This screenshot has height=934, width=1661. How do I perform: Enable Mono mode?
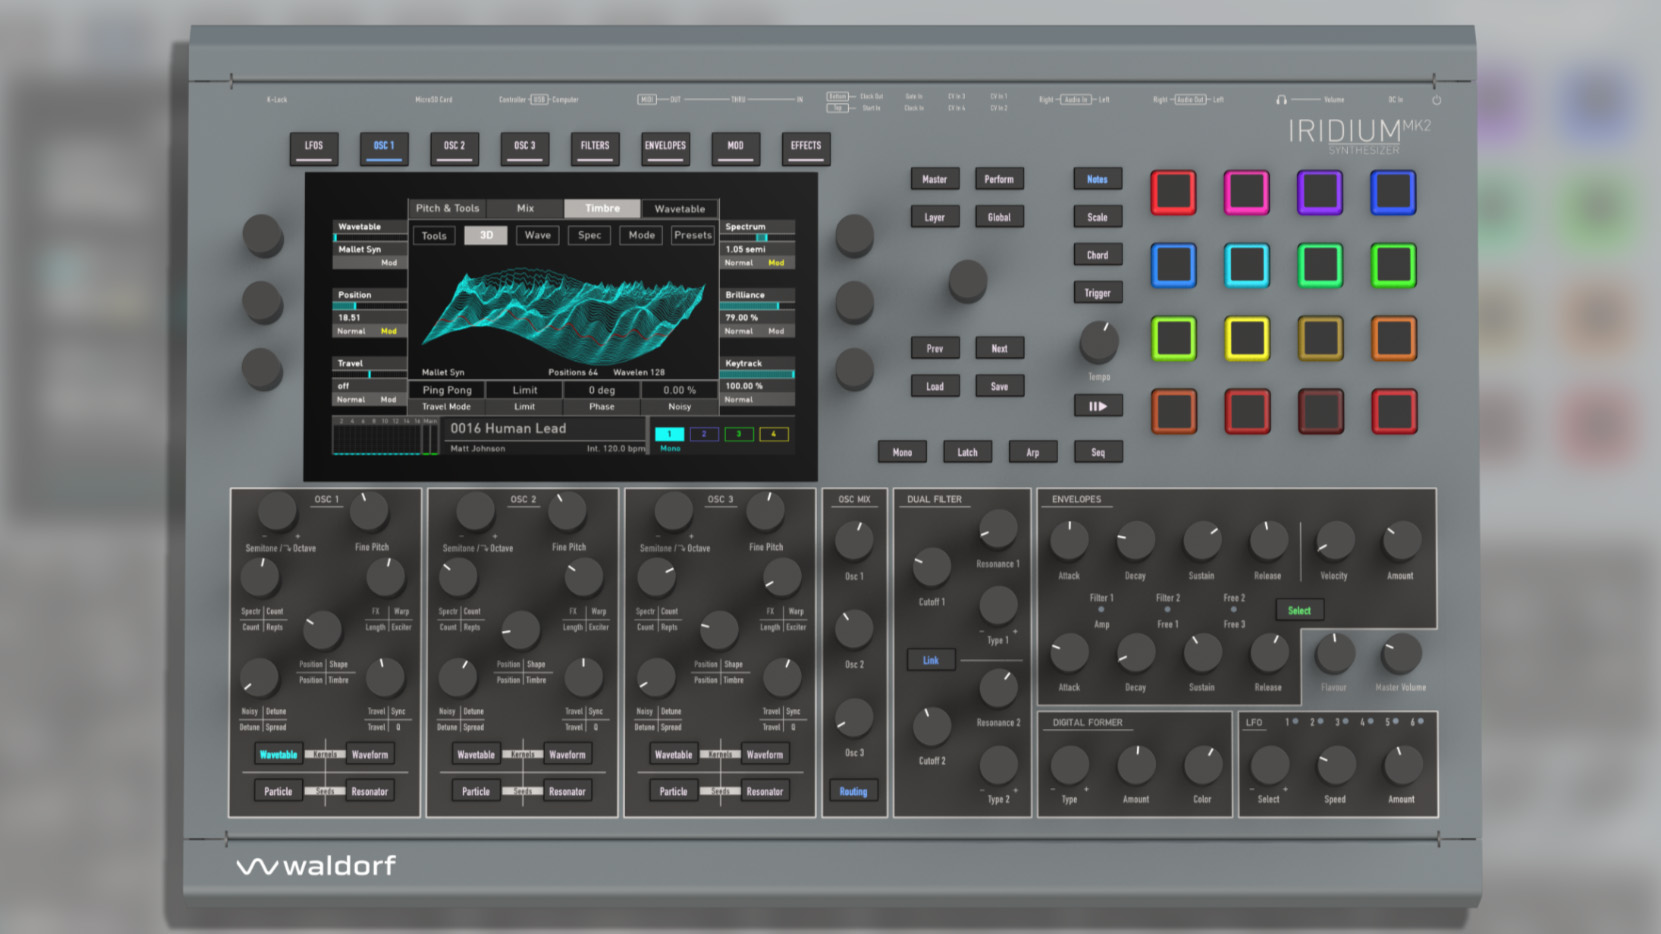pyautogui.click(x=902, y=452)
